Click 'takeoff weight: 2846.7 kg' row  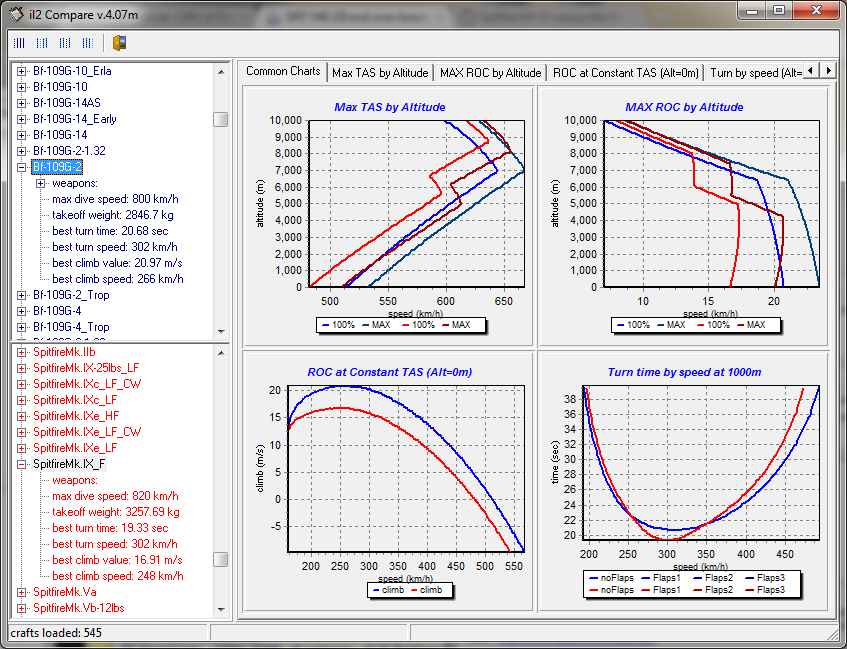click(x=113, y=215)
